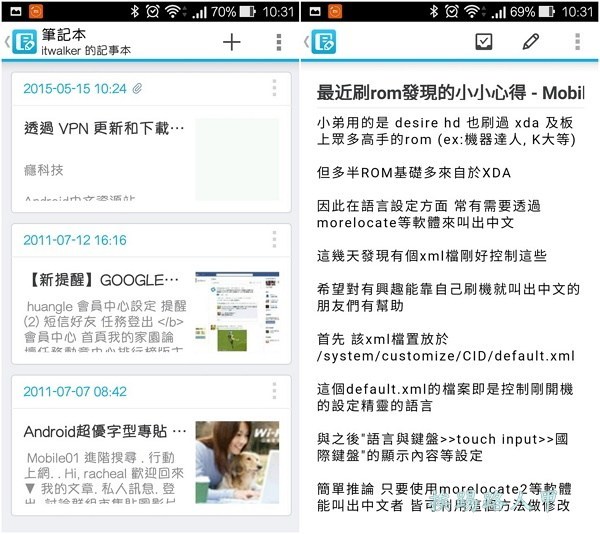Open overflow menu in notebook list header
This screenshot has height=534, width=600.
tap(279, 42)
